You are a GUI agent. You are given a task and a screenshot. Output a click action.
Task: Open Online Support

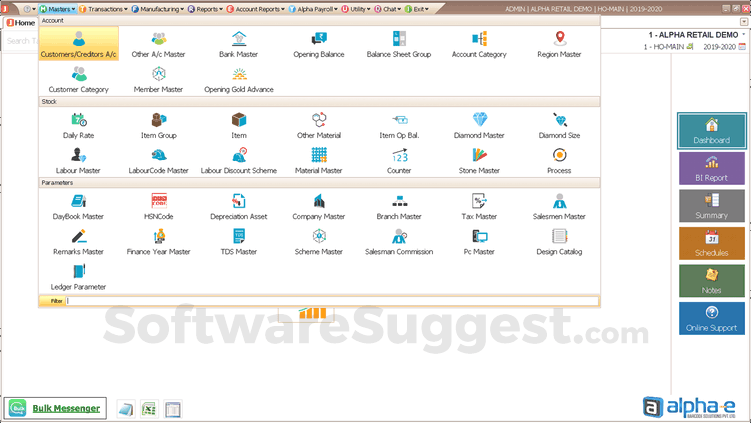pyautogui.click(x=712, y=319)
